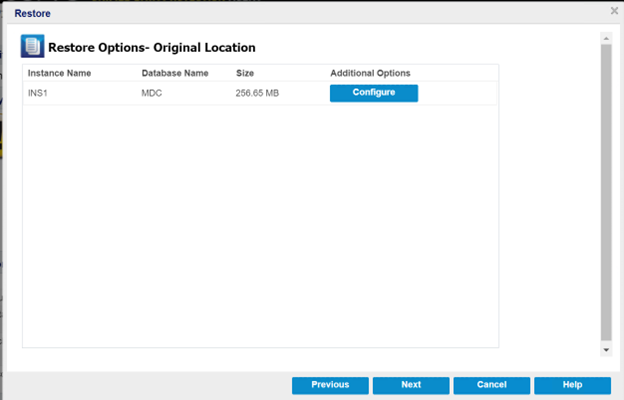Click the Additional Options column header
624x400 pixels.
coord(370,73)
